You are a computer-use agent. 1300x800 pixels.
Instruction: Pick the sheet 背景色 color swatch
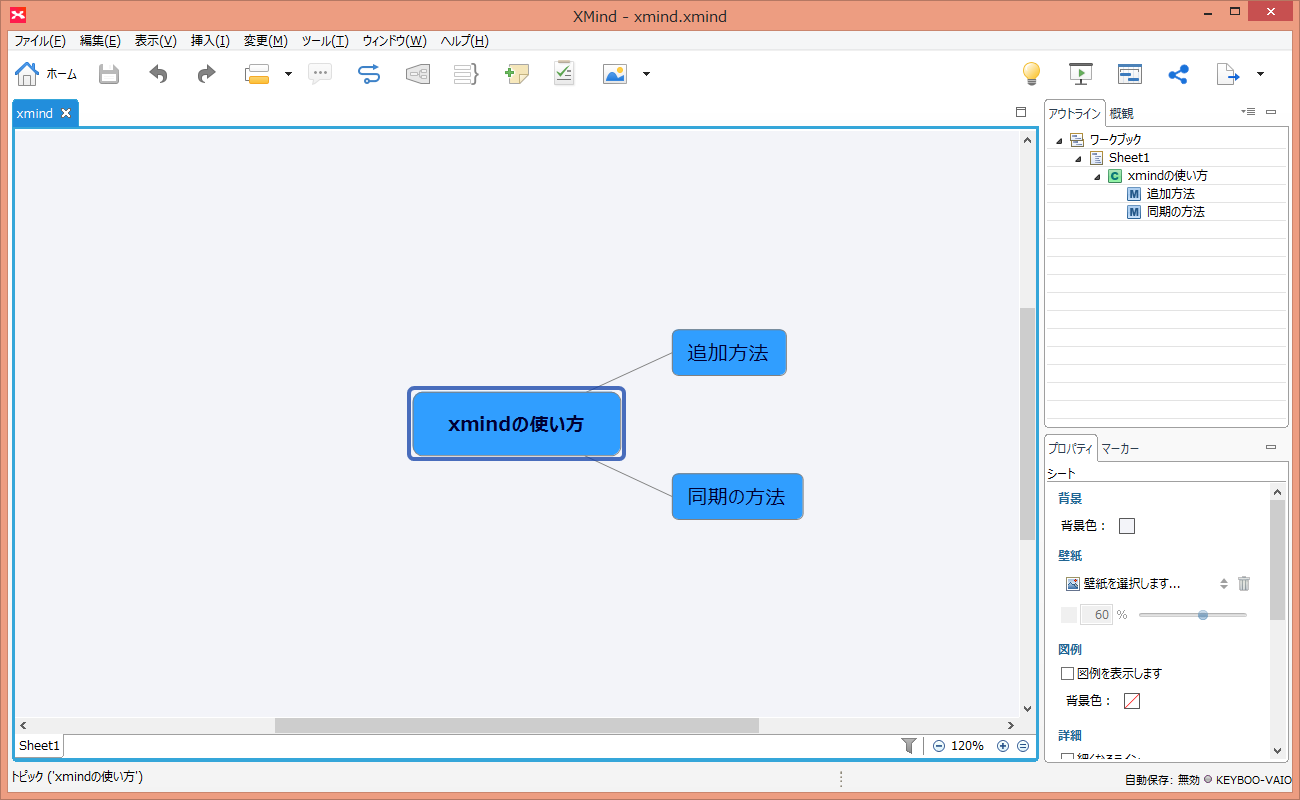click(x=1127, y=526)
